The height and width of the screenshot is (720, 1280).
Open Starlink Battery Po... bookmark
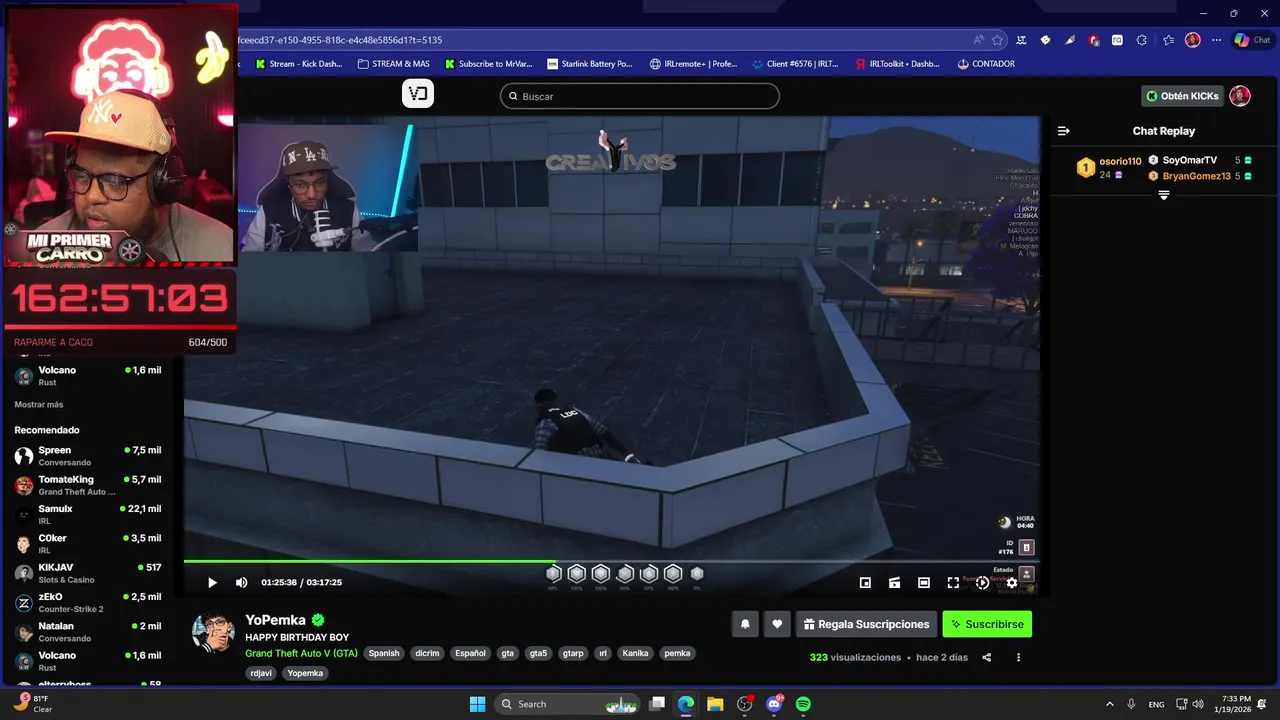(589, 64)
